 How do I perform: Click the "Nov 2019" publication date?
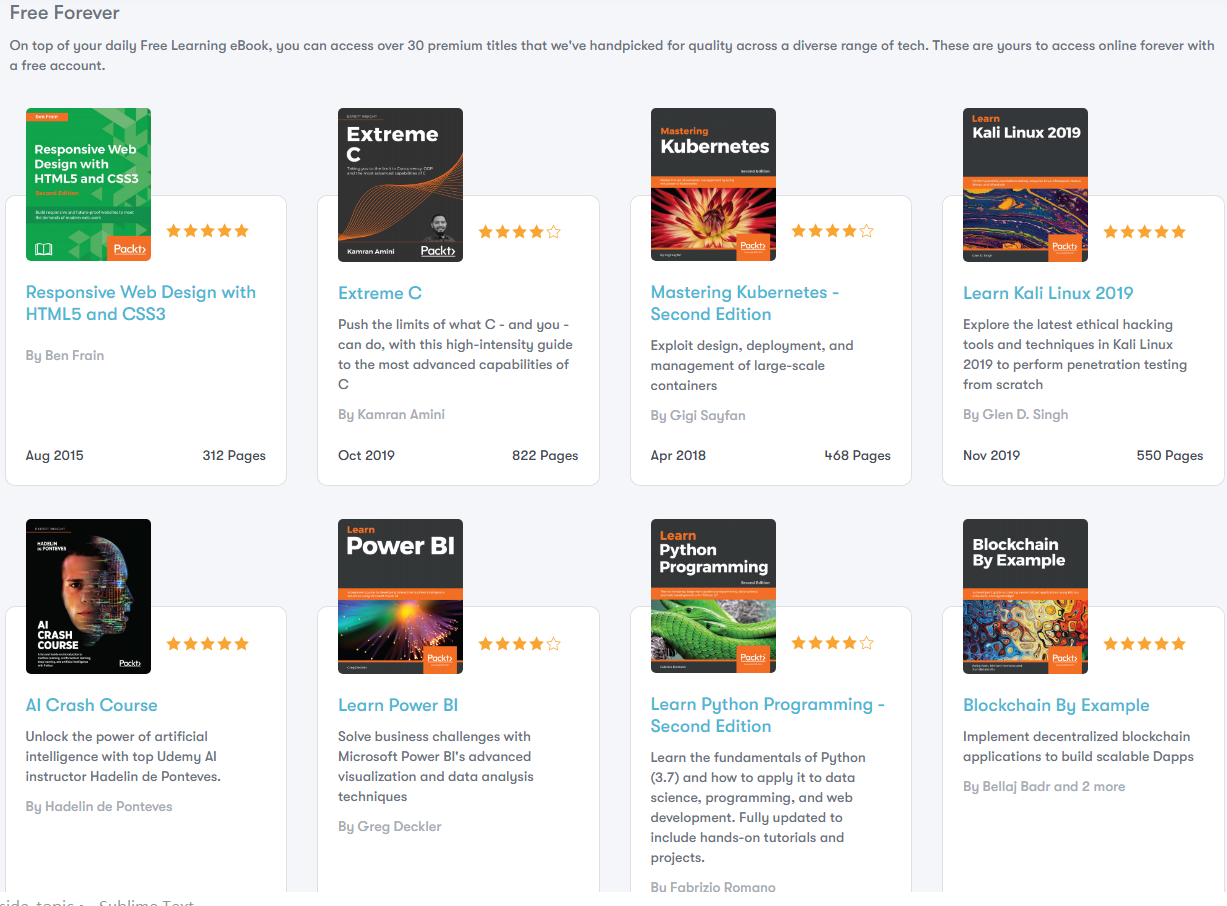pos(992,455)
